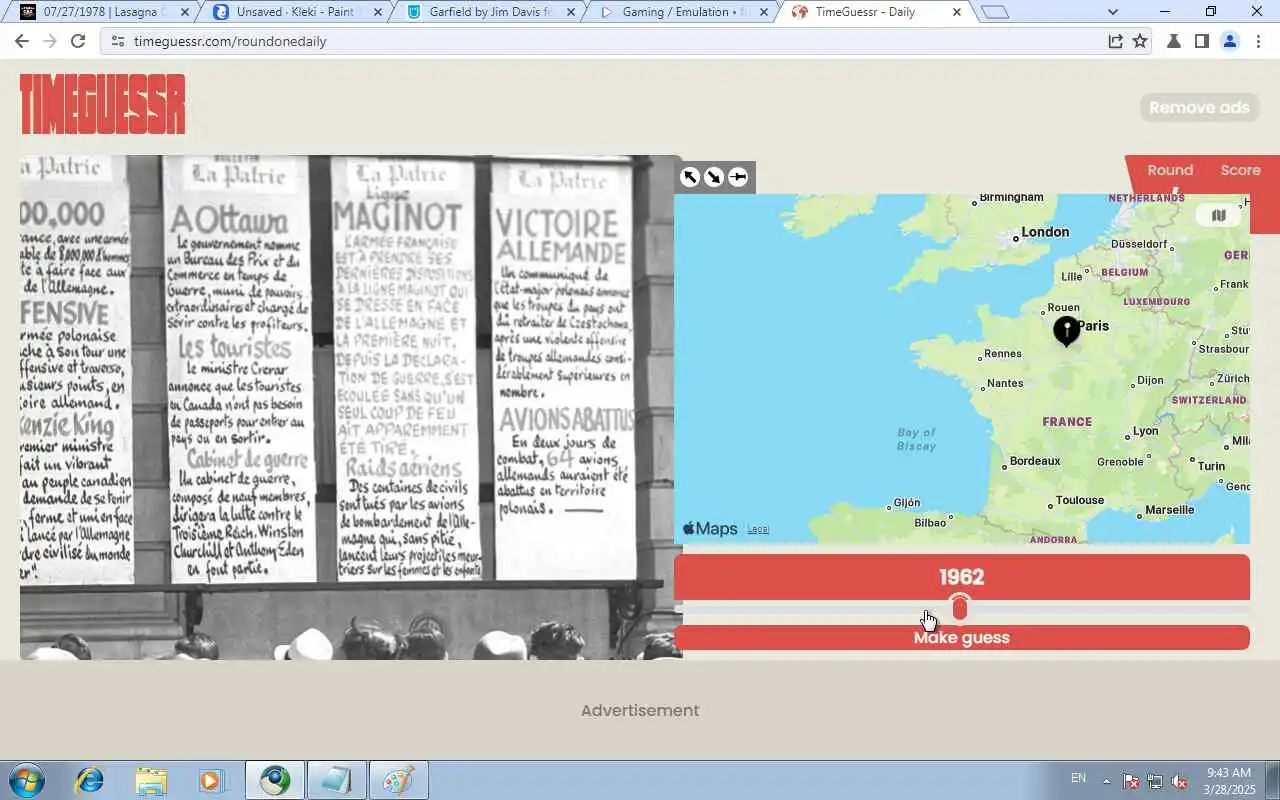Click the enlarge map arrow icon
Image resolution: width=1280 pixels, height=800 pixels.
tap(690, 177)
